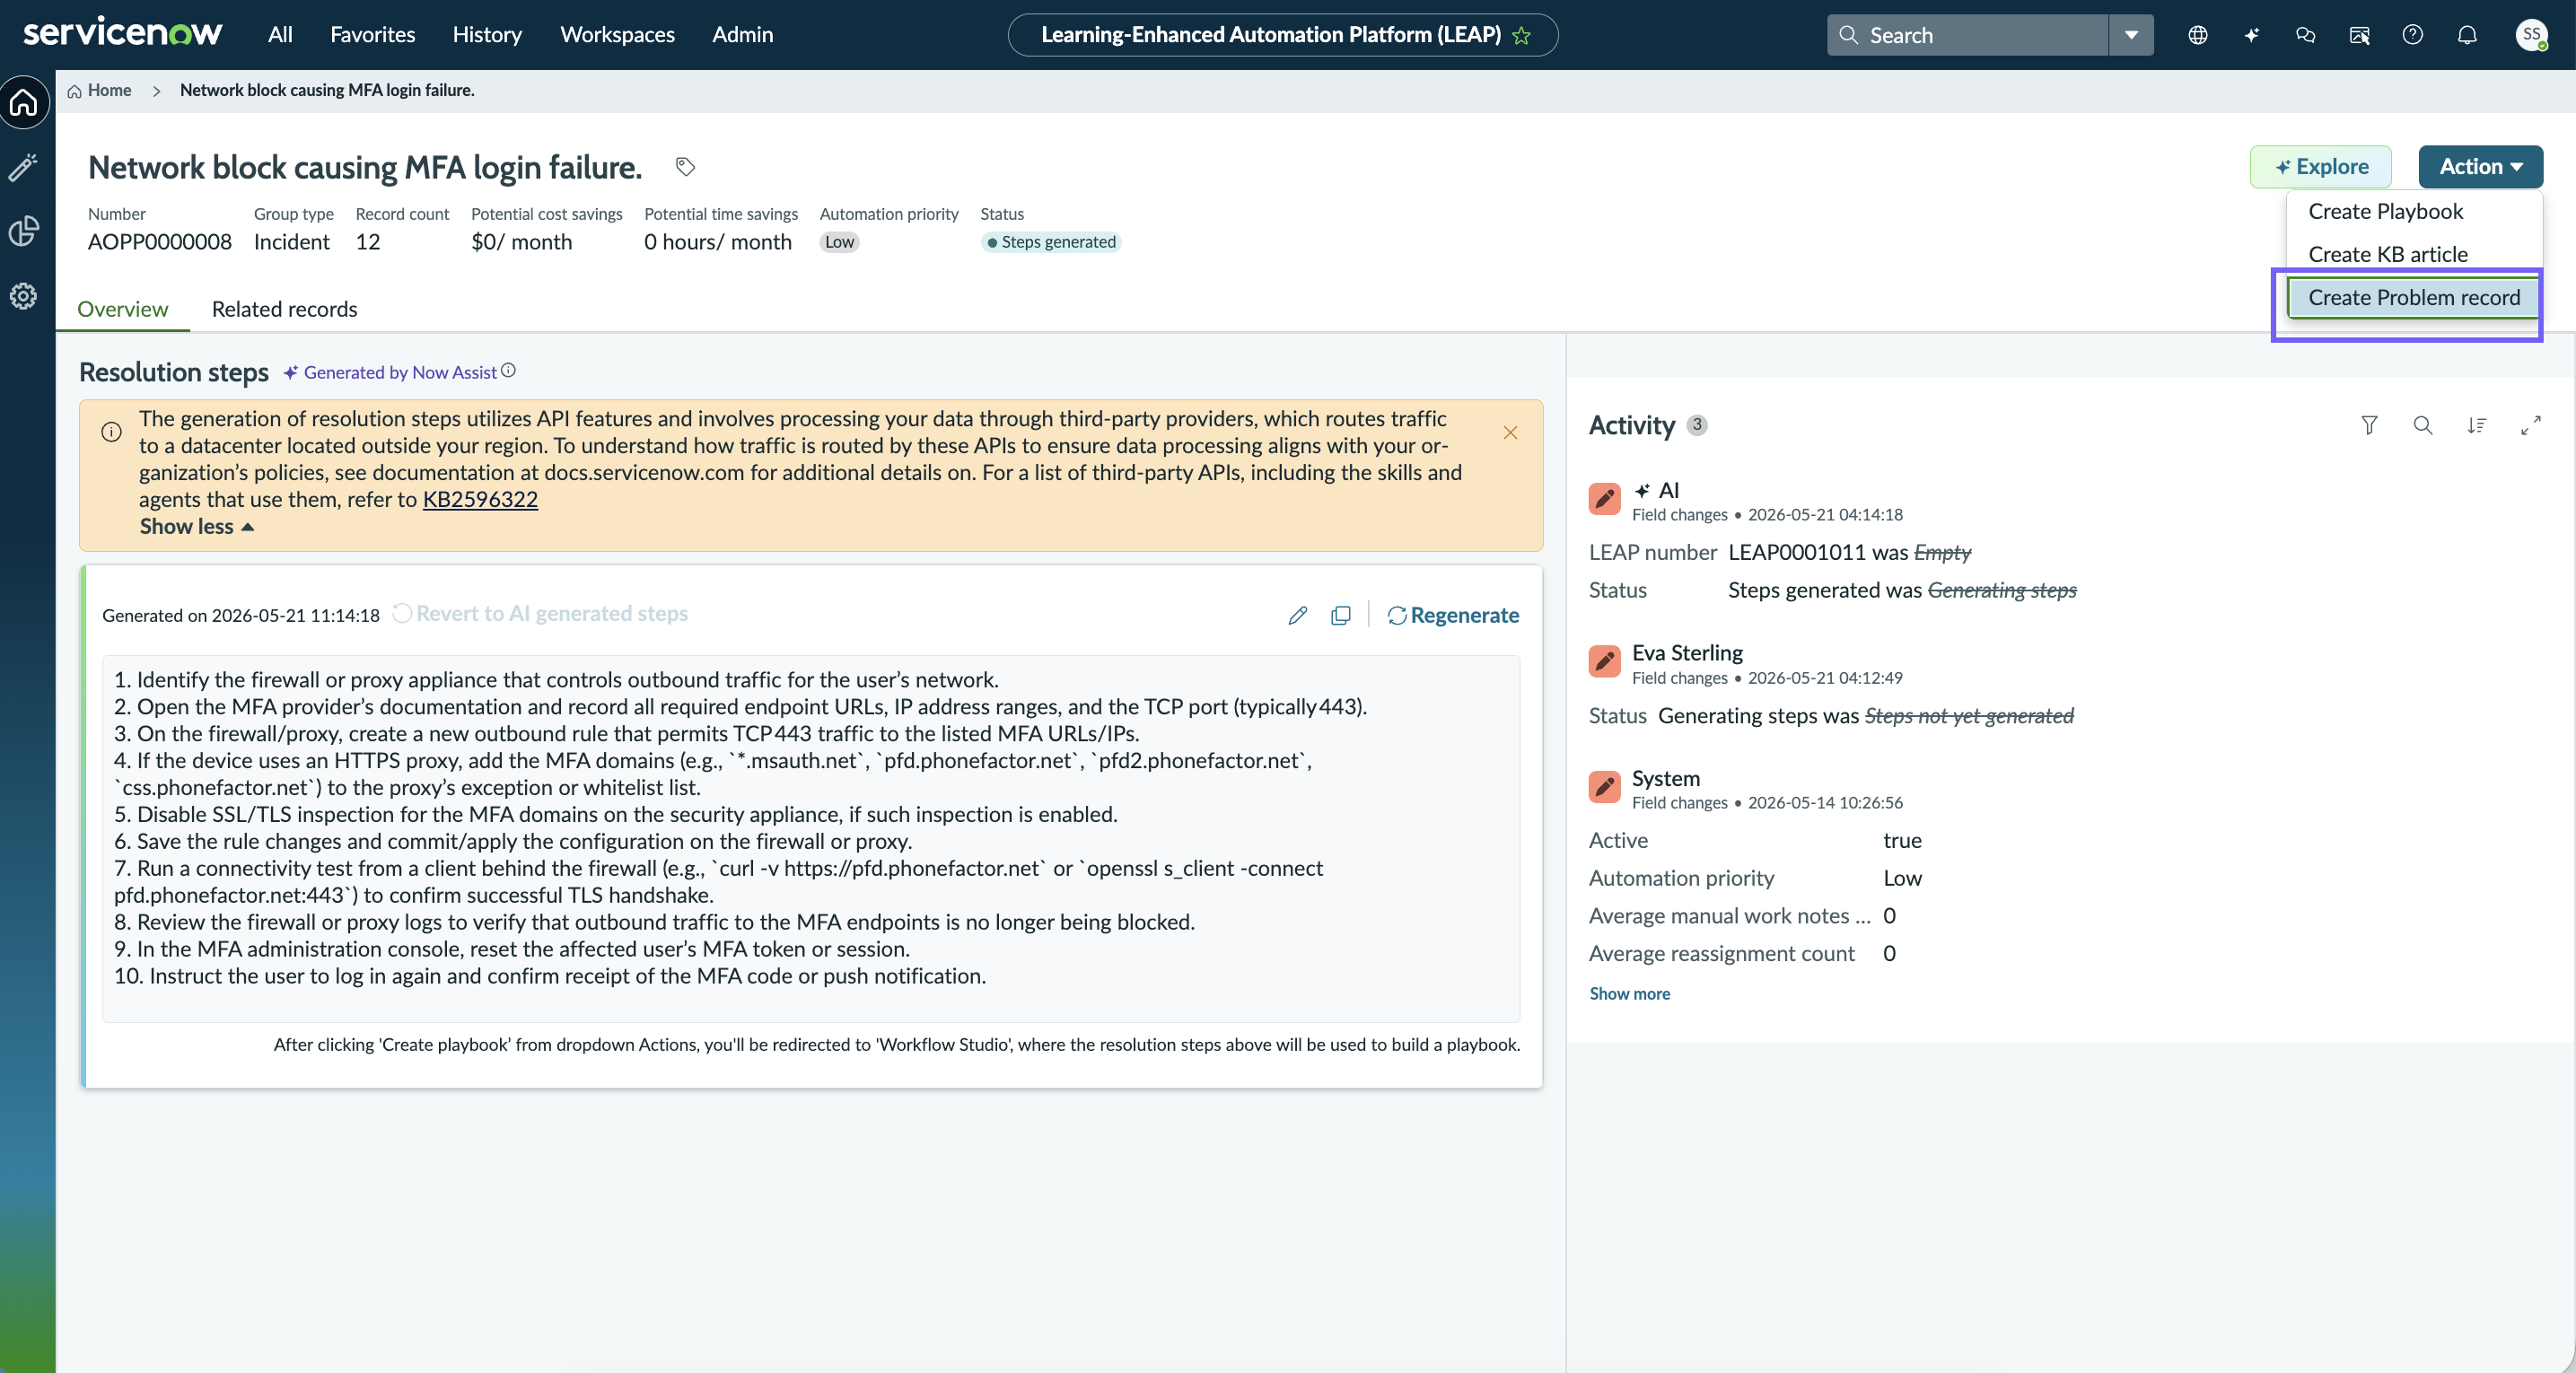This screenshot has height=1373, width=2576.
Task: Favorite LEAP with the star
Action: click(x=1522, y=36)
